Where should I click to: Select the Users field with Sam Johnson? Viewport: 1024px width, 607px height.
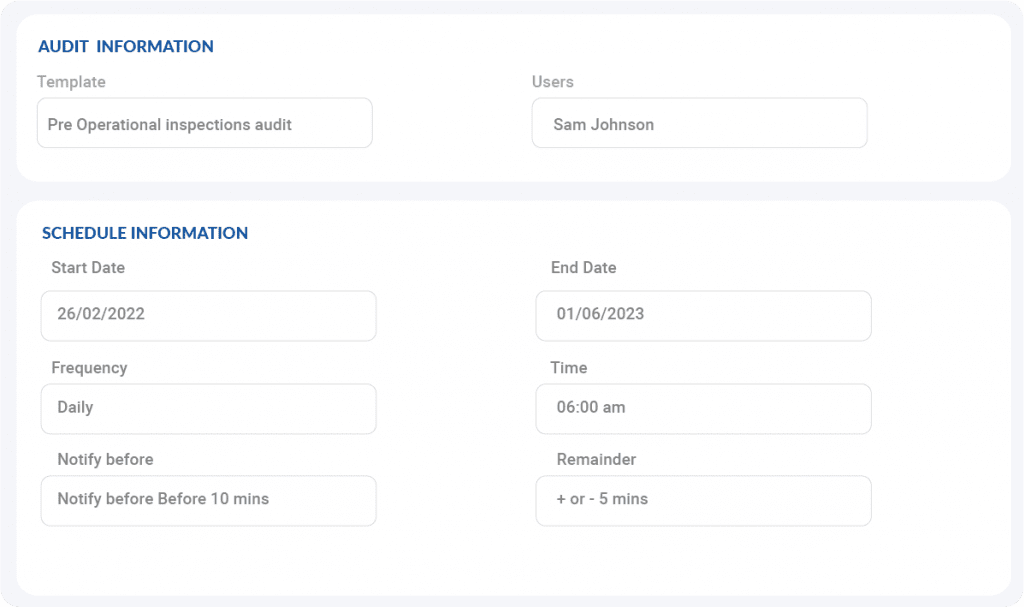pos(699,124)
